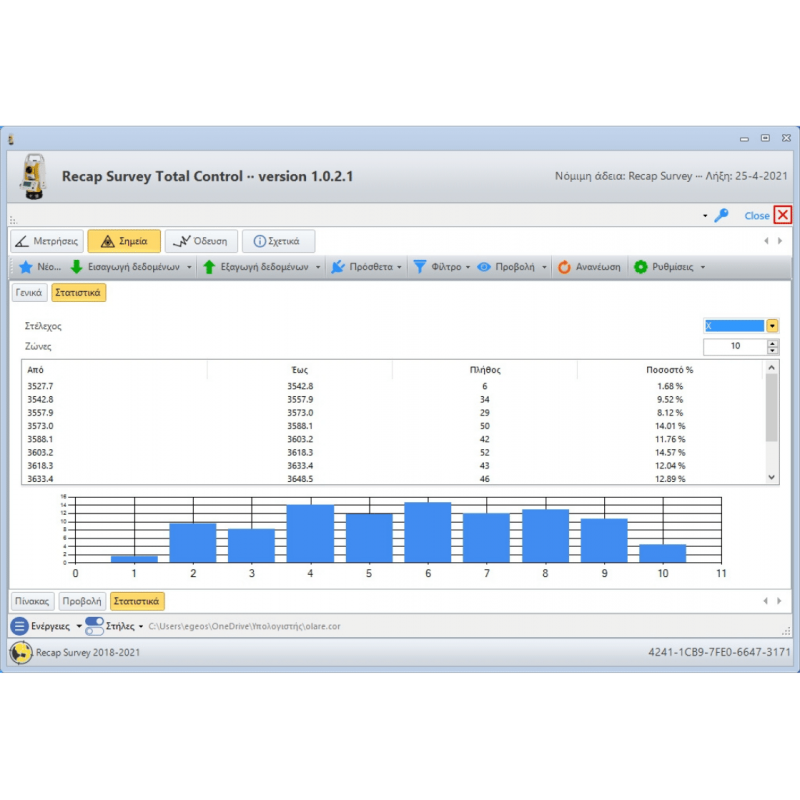
Task: Open the Πρόσθετα extras tool icon
Action: click(338, 267)
